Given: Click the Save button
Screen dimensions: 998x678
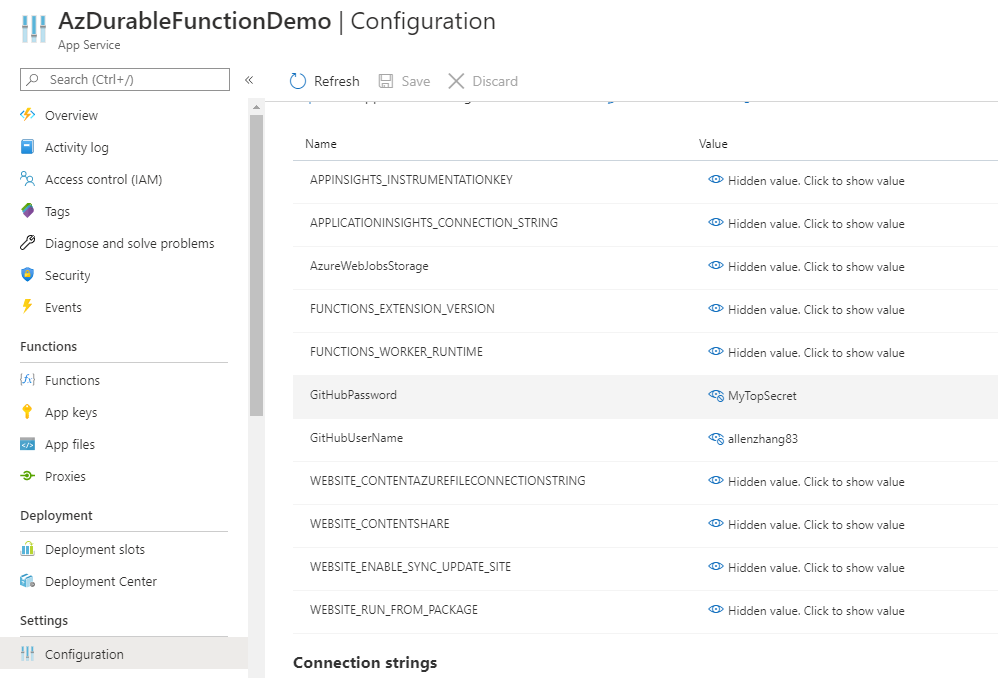Looking at the screenshot, I should pyautogui.click(x=404, y=81).
